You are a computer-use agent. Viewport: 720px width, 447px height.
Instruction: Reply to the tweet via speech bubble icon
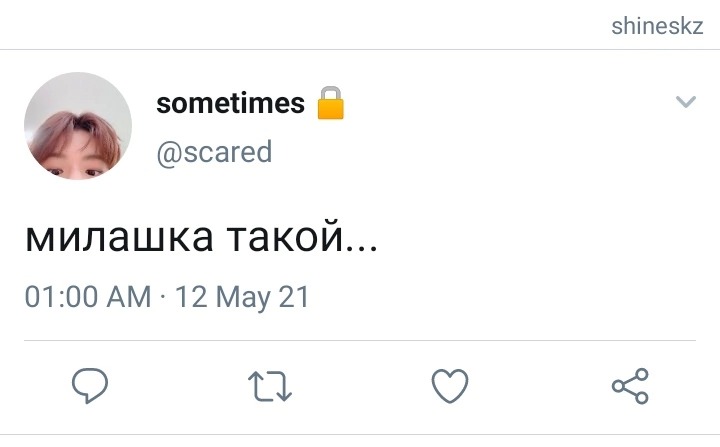(x=90, y=385)
